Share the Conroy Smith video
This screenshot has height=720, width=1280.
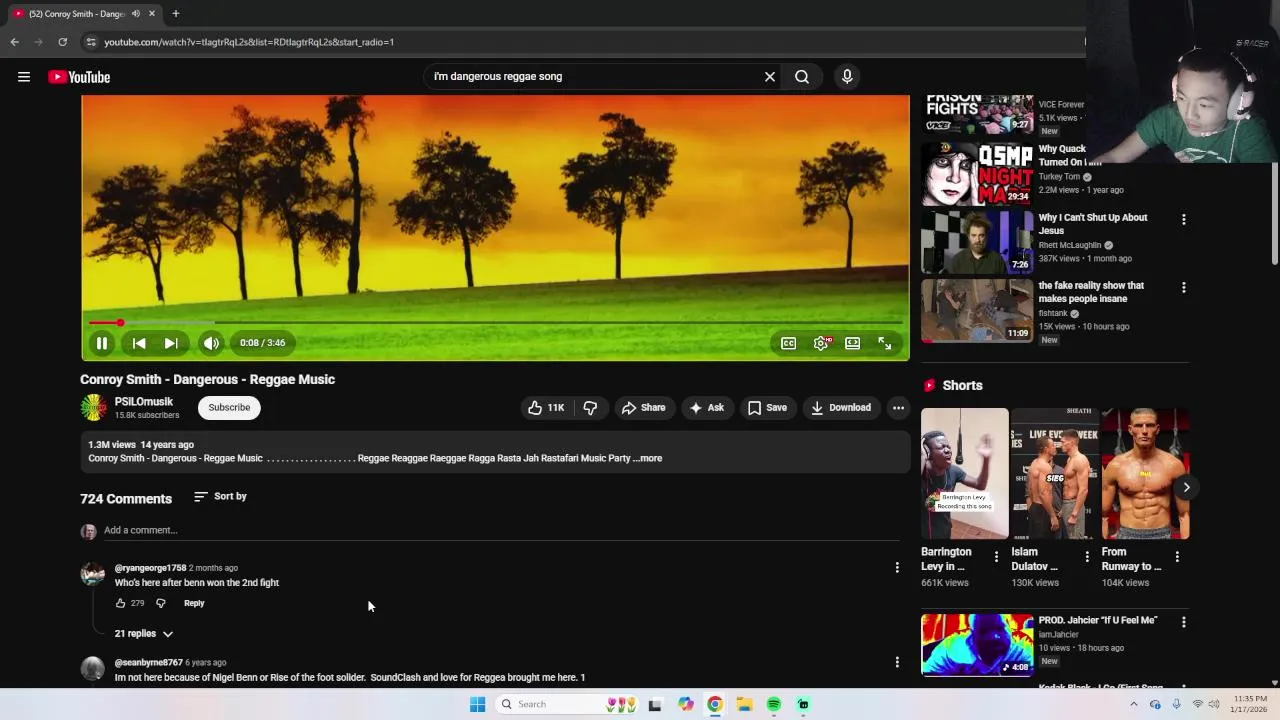pos(643,407)
